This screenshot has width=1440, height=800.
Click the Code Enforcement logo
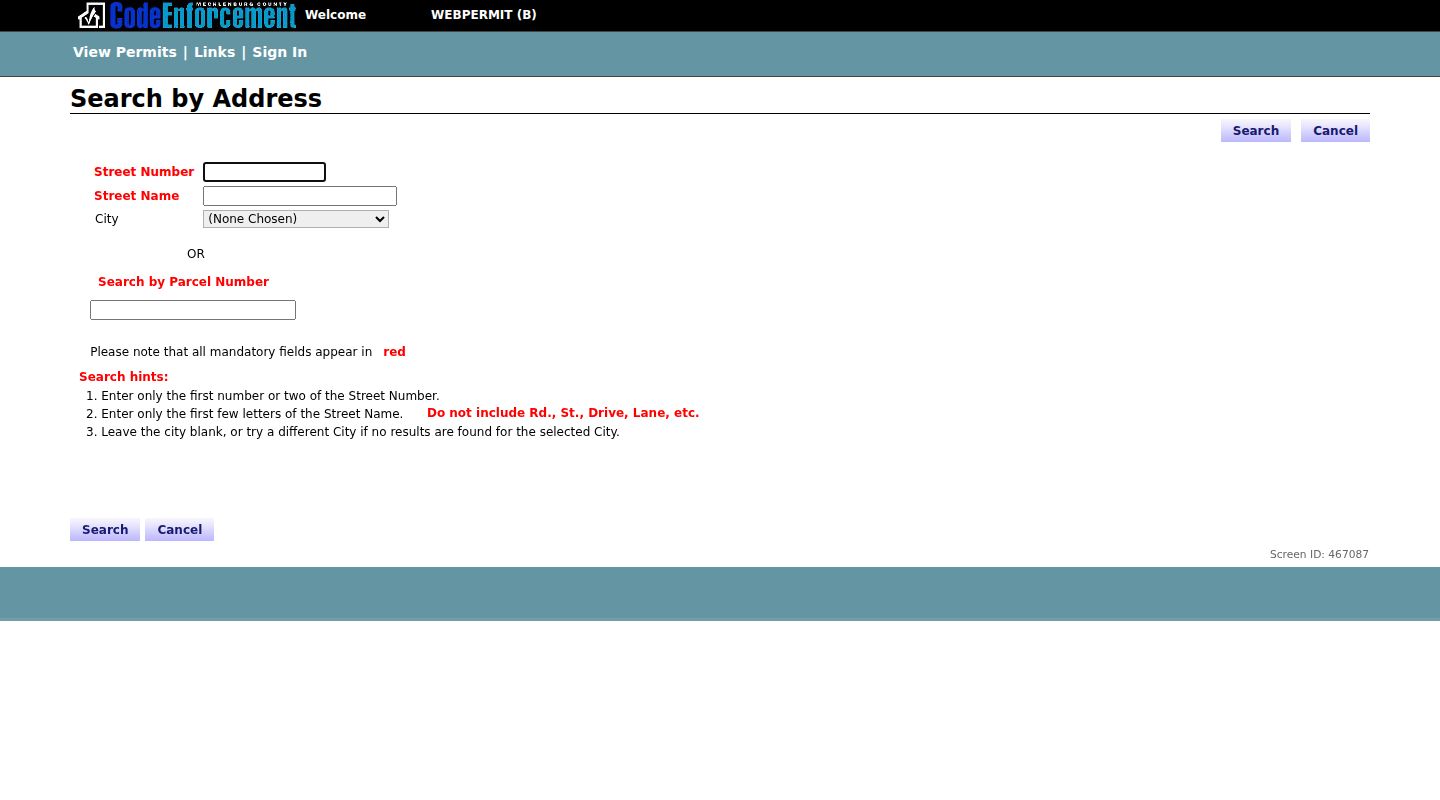187,15
